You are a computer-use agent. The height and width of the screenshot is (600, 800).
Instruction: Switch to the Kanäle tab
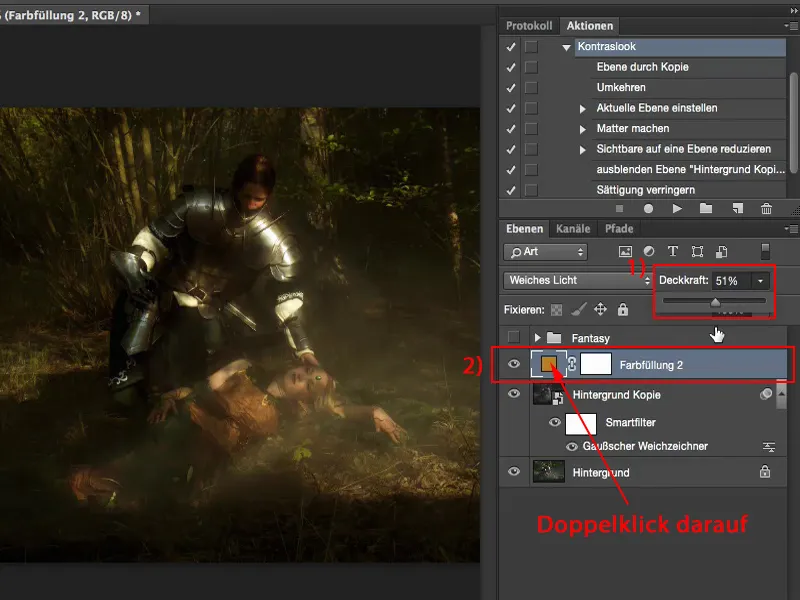tap(572, 229)
